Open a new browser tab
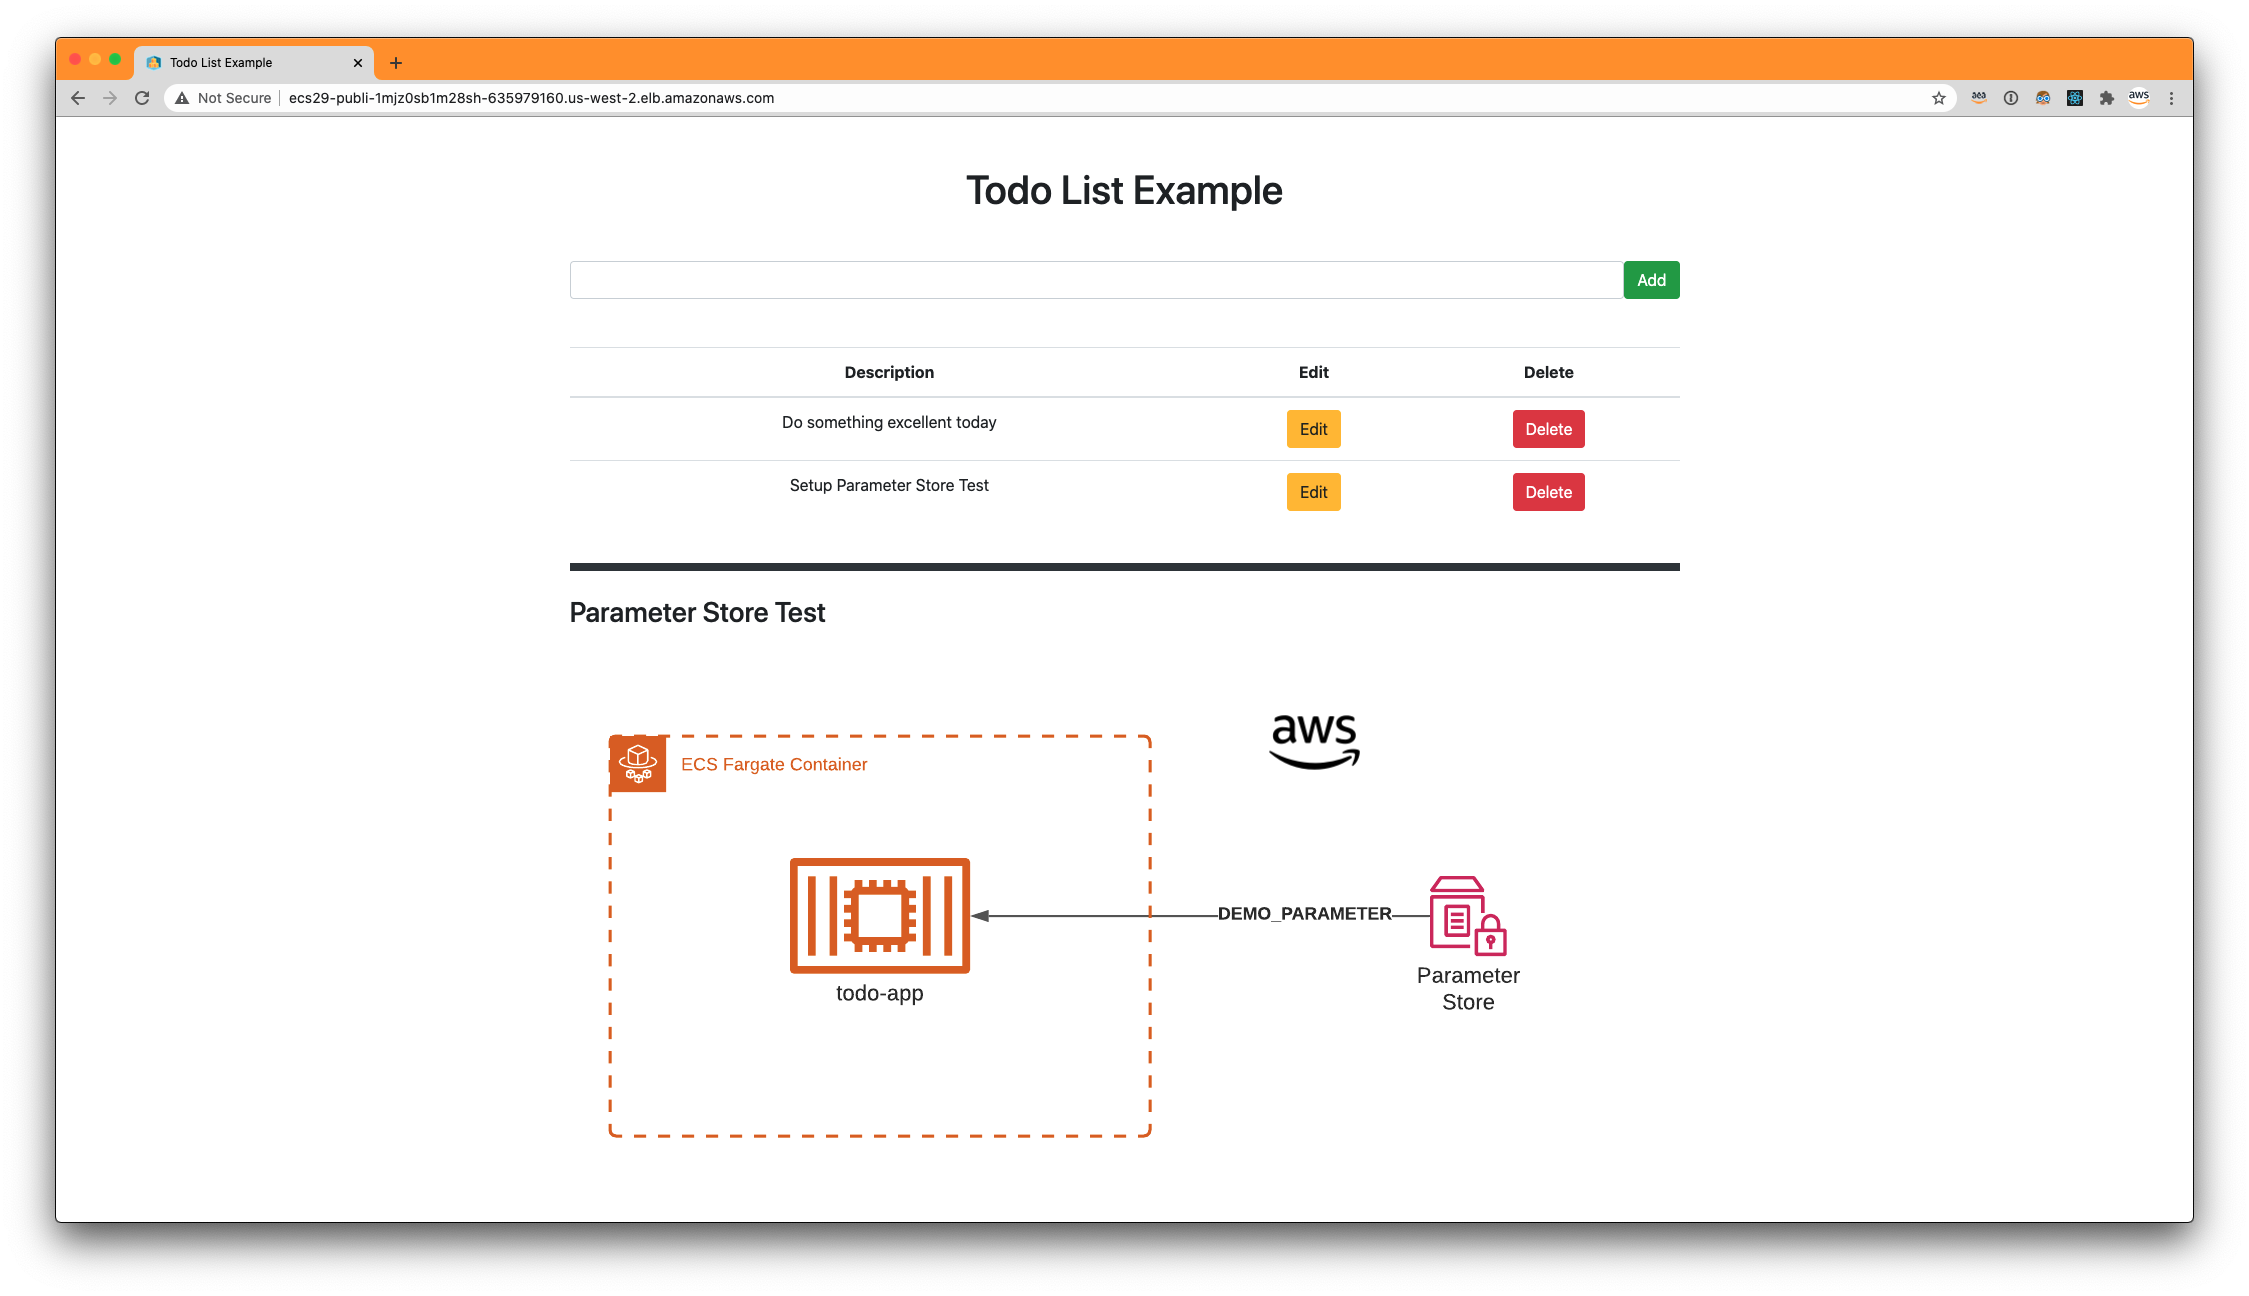2249x1296 pixels. [x=395, y=62]
